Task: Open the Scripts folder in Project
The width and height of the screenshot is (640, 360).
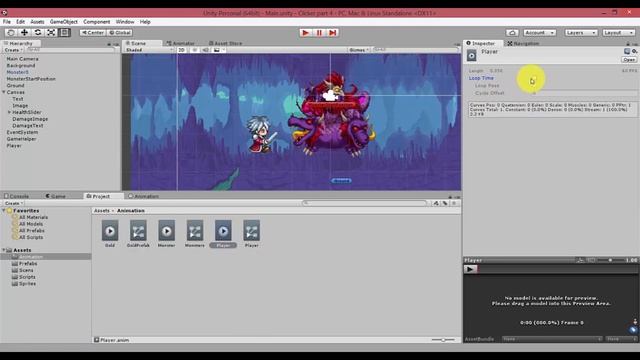Action: point(27,277)
